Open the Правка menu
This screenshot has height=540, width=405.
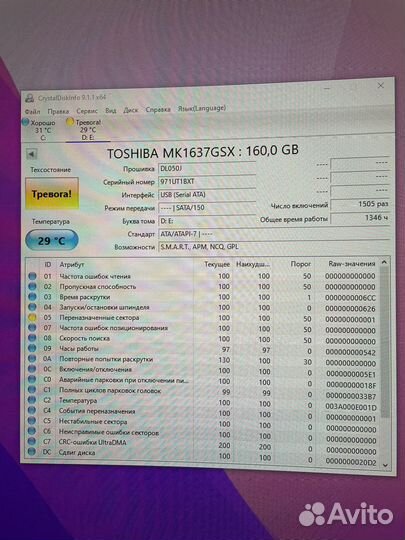[x=58, y=111]
